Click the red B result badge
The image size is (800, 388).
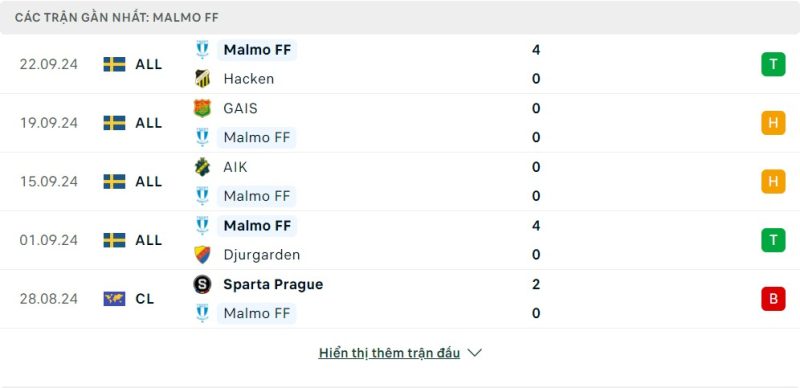point(773,299)
